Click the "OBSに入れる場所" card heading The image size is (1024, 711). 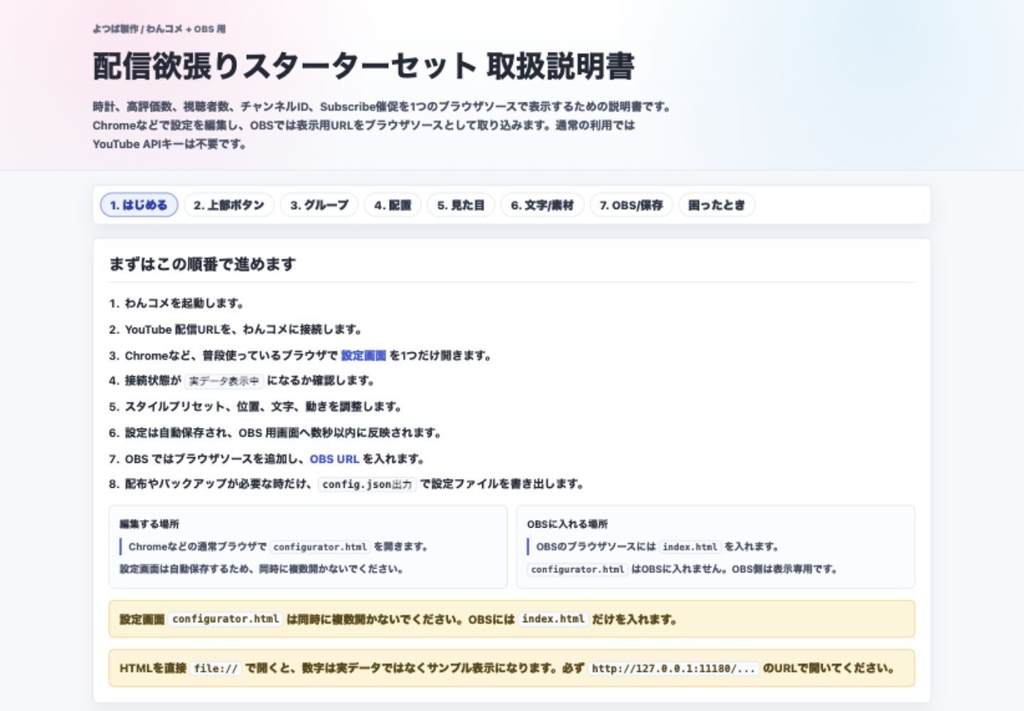[x=568, y=524]
